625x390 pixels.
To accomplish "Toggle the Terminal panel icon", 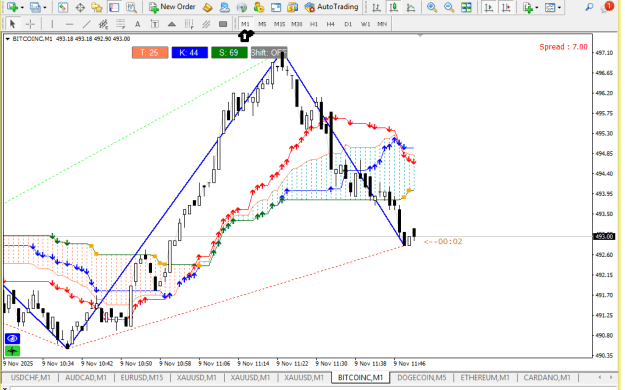I will 114,7.
